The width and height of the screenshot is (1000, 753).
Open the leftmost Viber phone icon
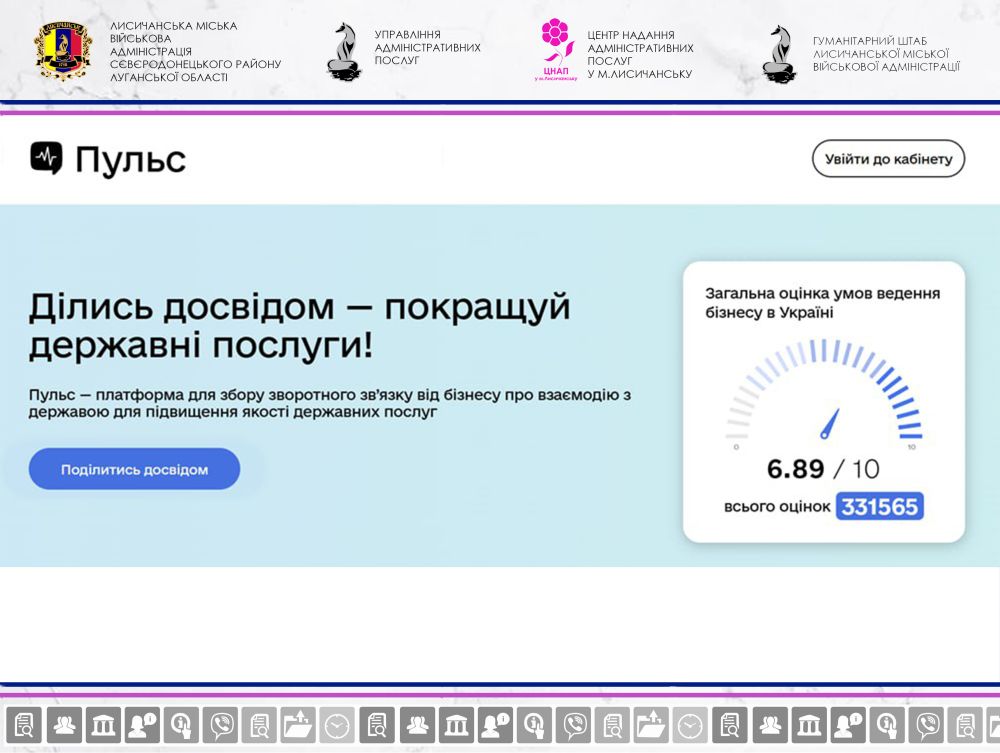[x=220, y=724]
